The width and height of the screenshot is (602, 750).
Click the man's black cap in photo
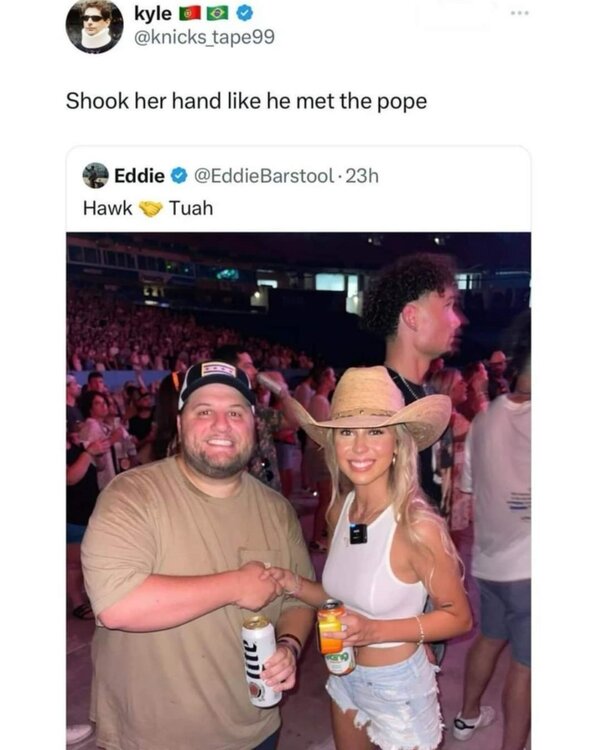[216, 383]
